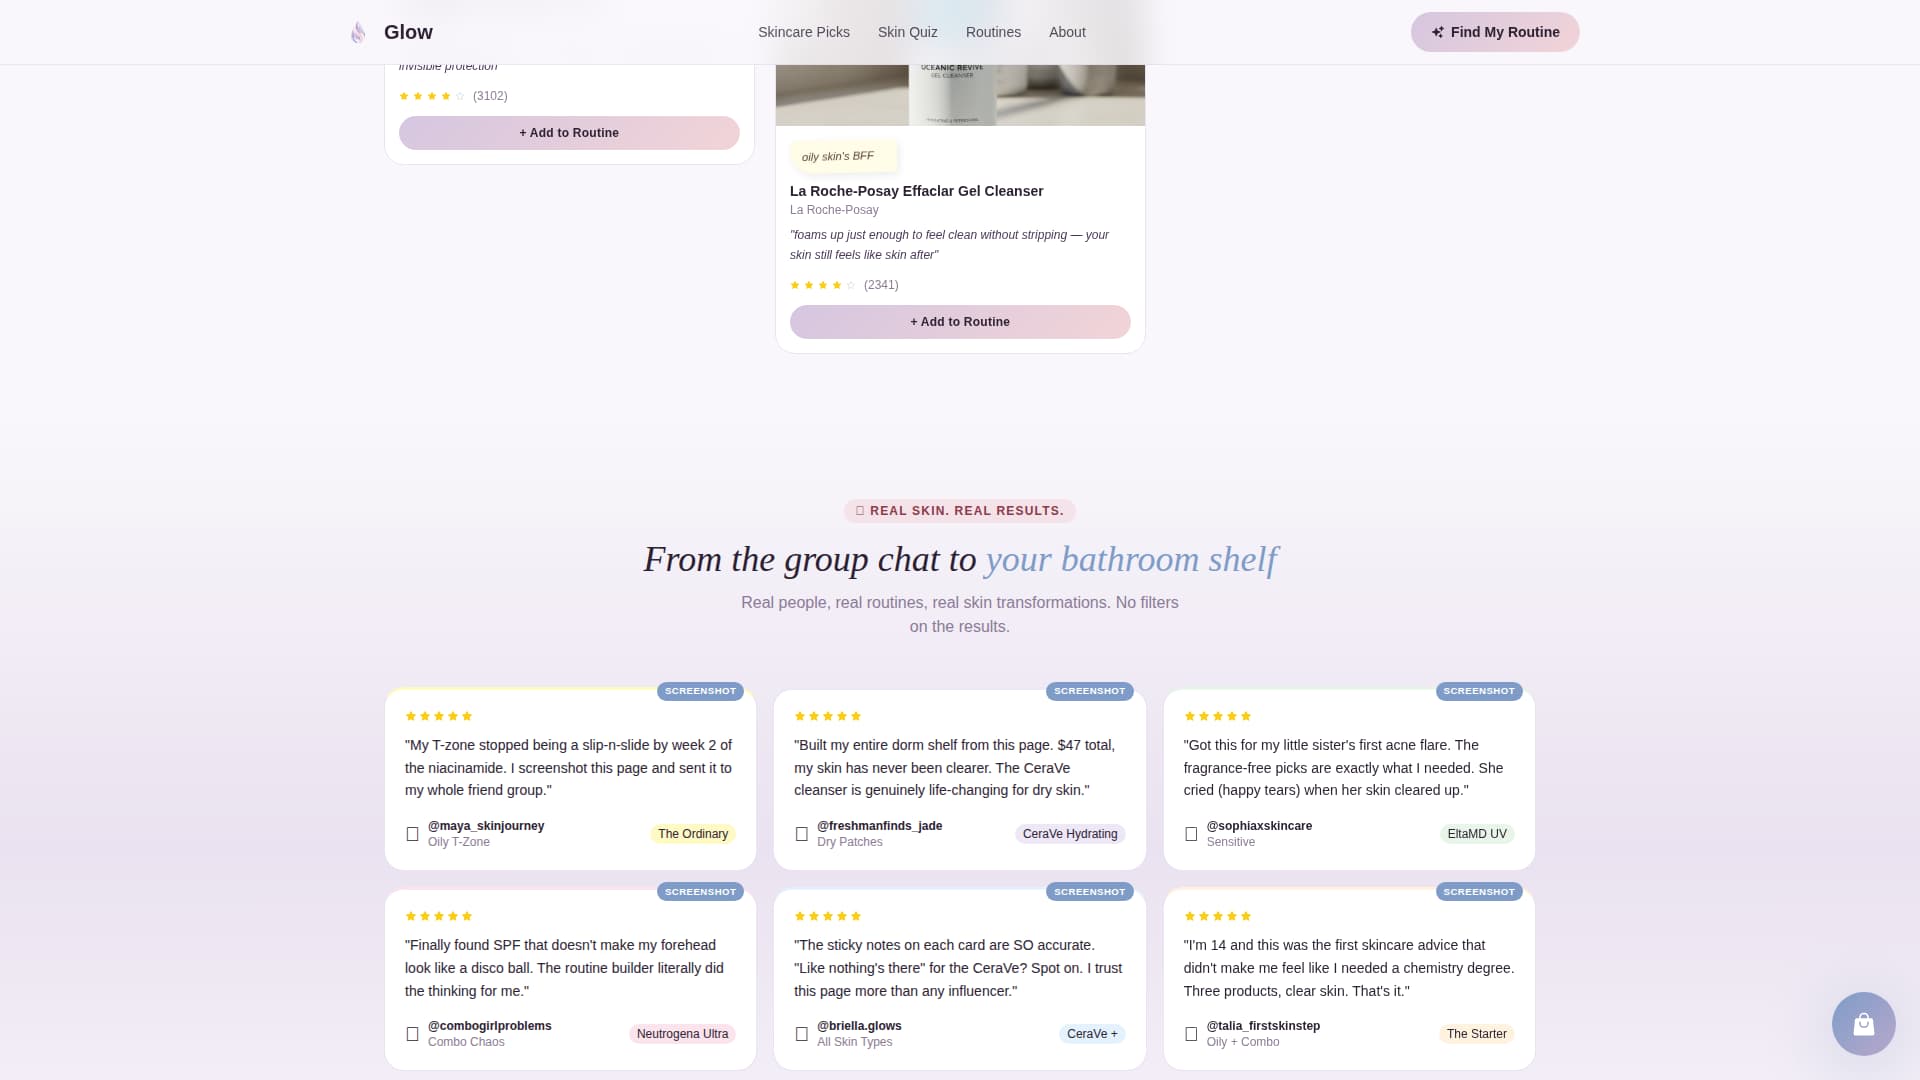Select the CeraVe Hydrating product tag
Viewport: 1920px width, 1080px height.
coord(1069,834)
